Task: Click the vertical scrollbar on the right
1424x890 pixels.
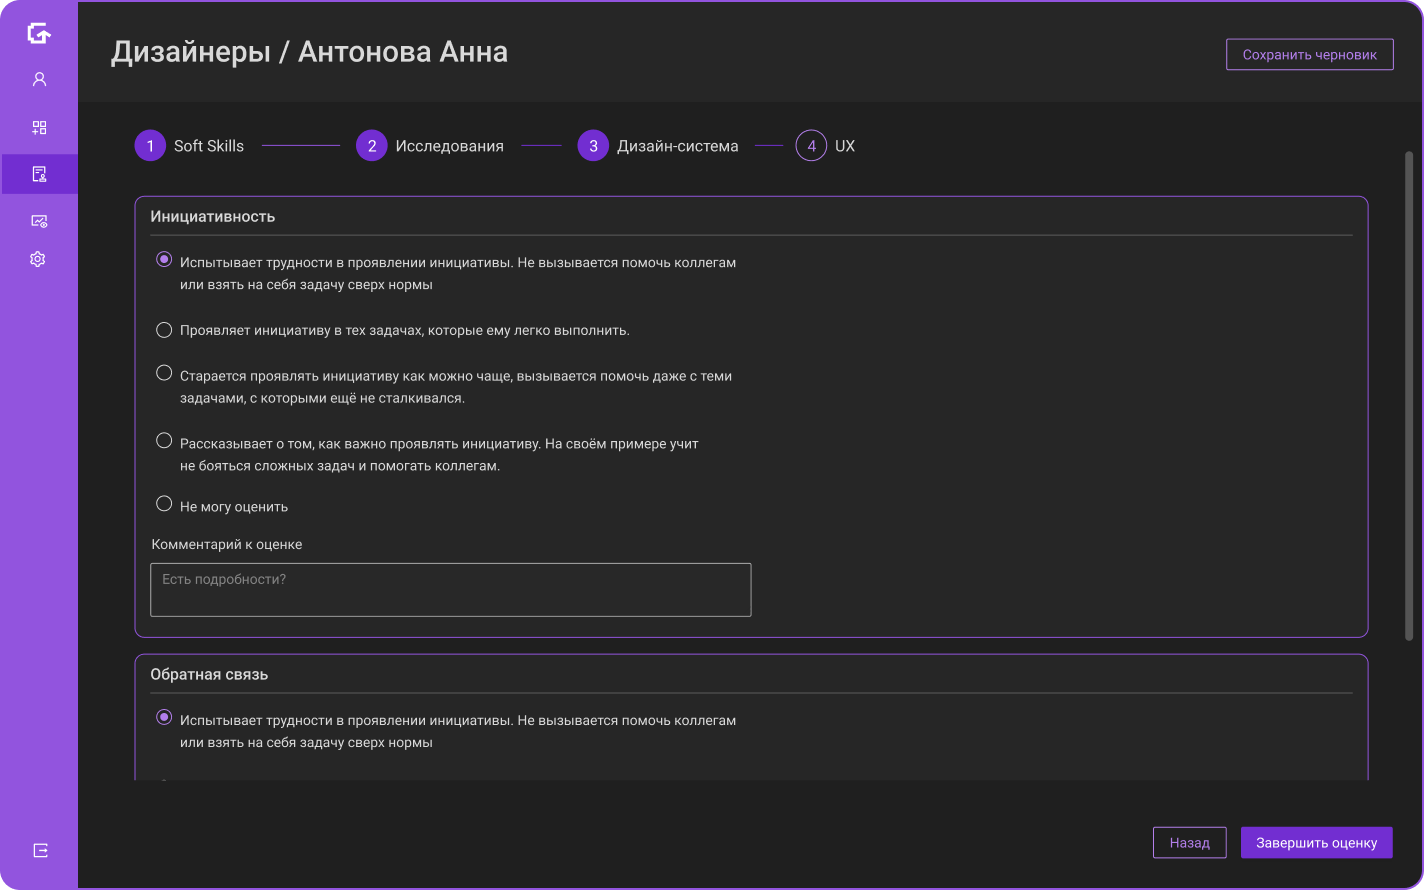Action: [x=1409, y=396]
